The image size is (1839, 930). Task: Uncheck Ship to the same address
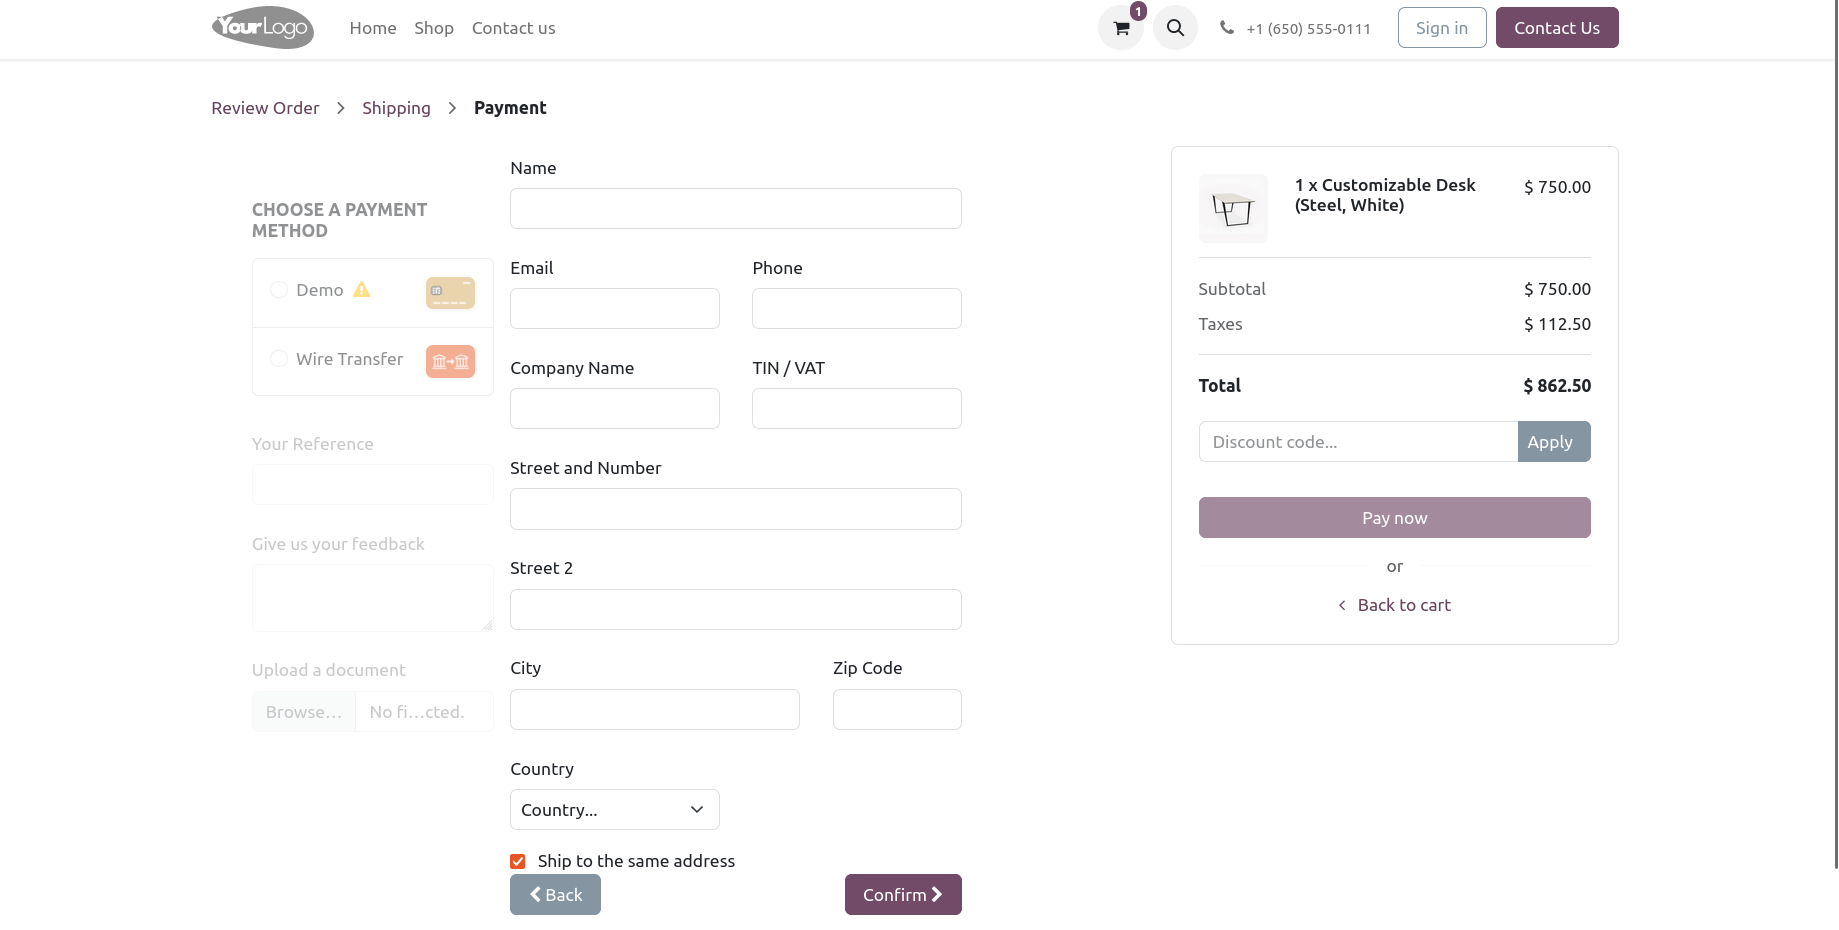(x=518, y=861)
